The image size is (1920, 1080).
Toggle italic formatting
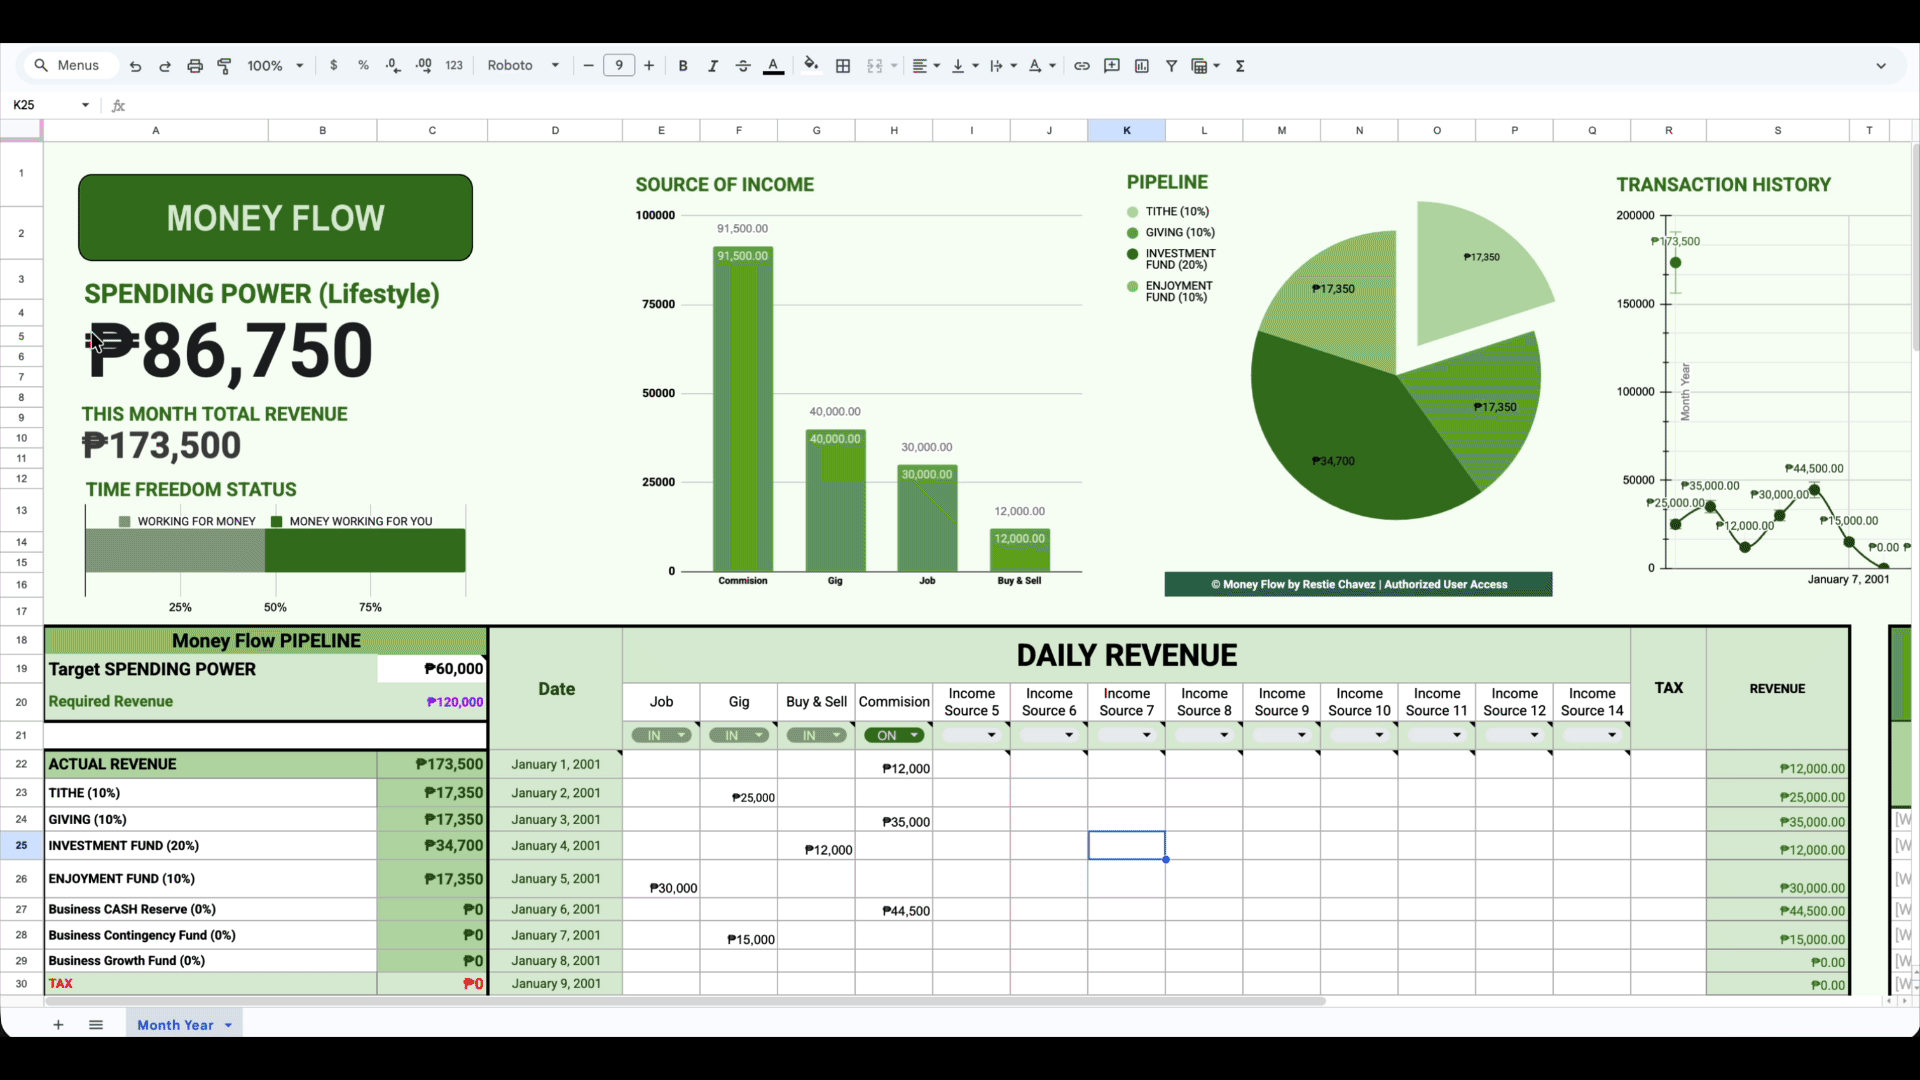(x=713, y=66)
